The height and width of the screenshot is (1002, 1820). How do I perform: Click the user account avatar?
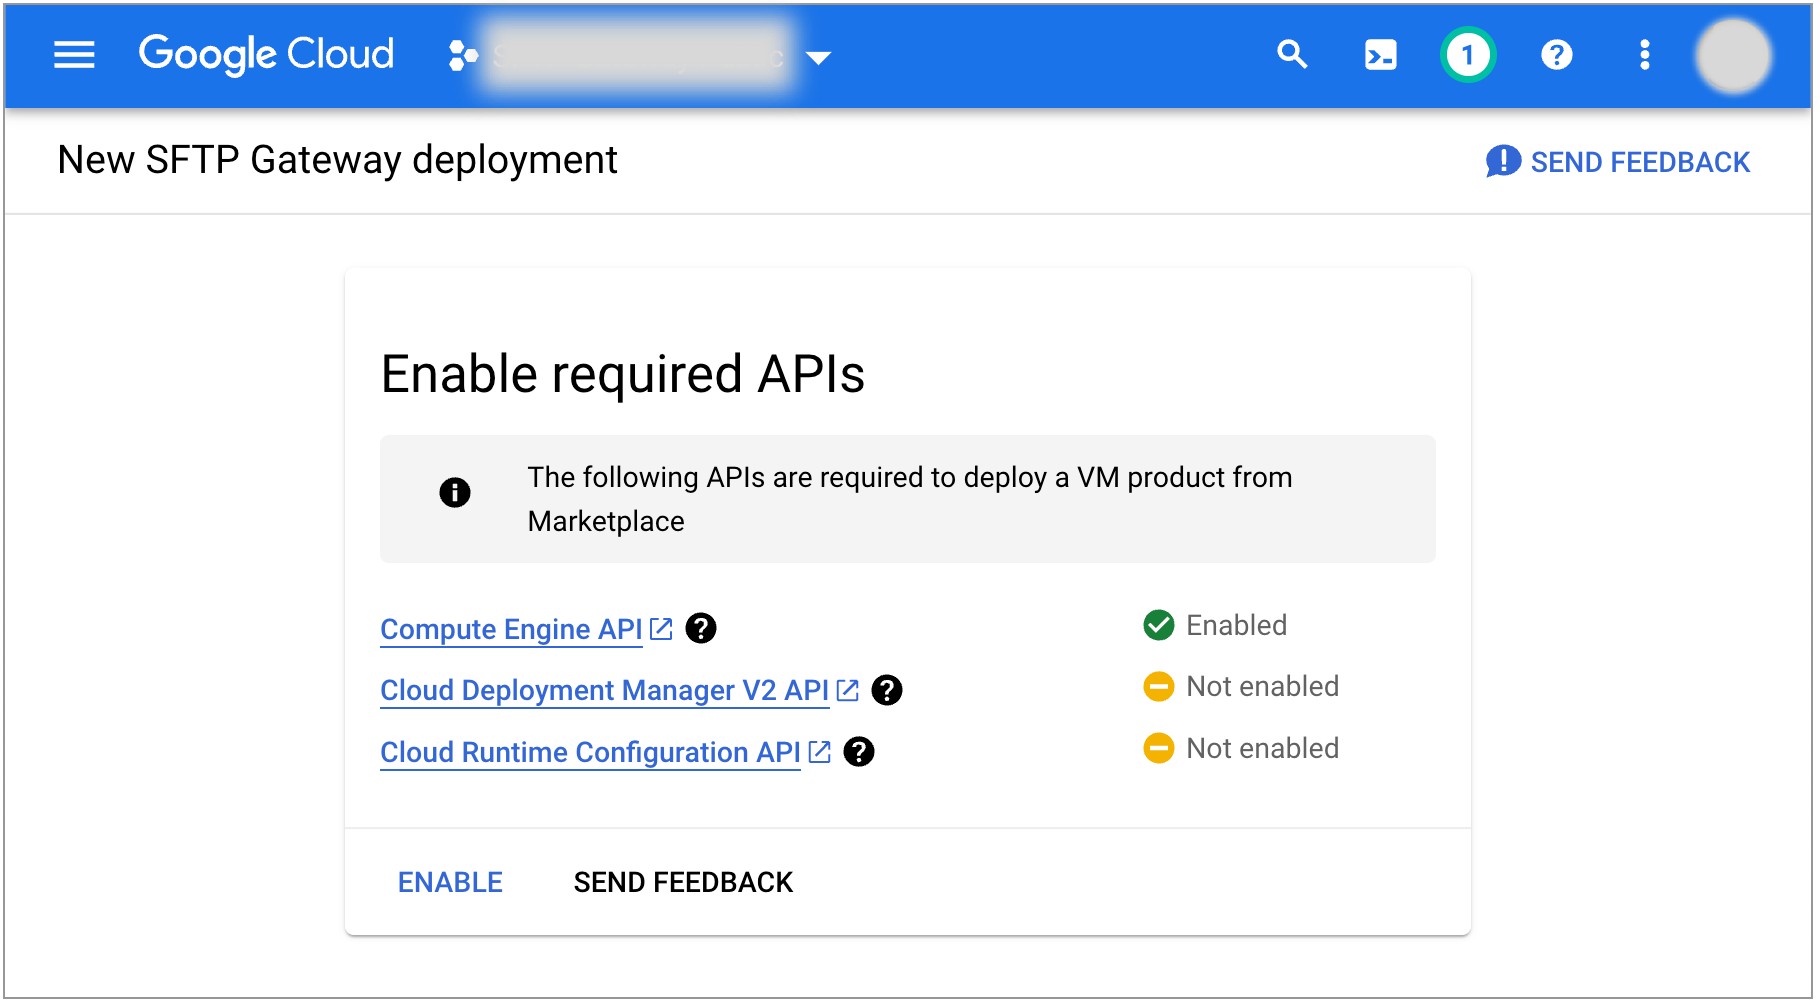(1734, 56)
